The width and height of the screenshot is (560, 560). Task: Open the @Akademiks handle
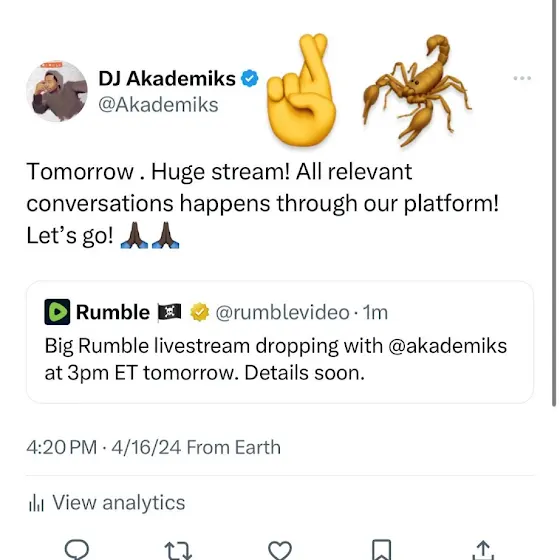point(158,105)
